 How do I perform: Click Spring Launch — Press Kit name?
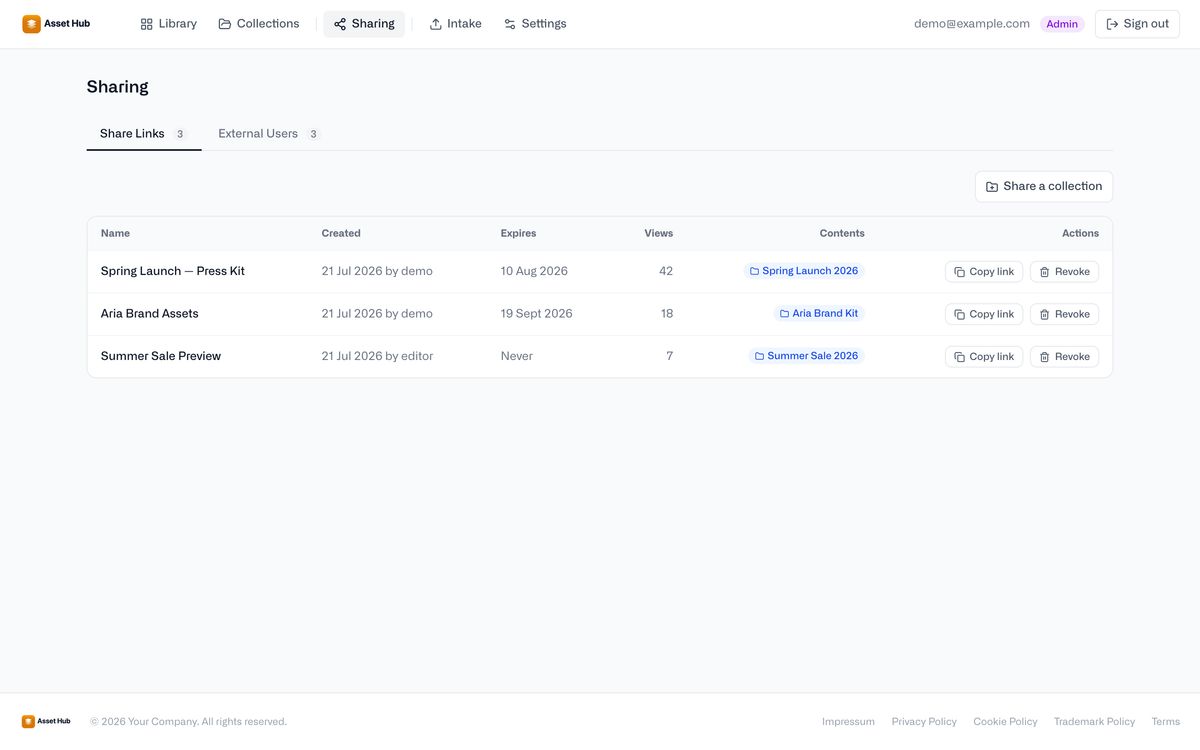[173, 271]
